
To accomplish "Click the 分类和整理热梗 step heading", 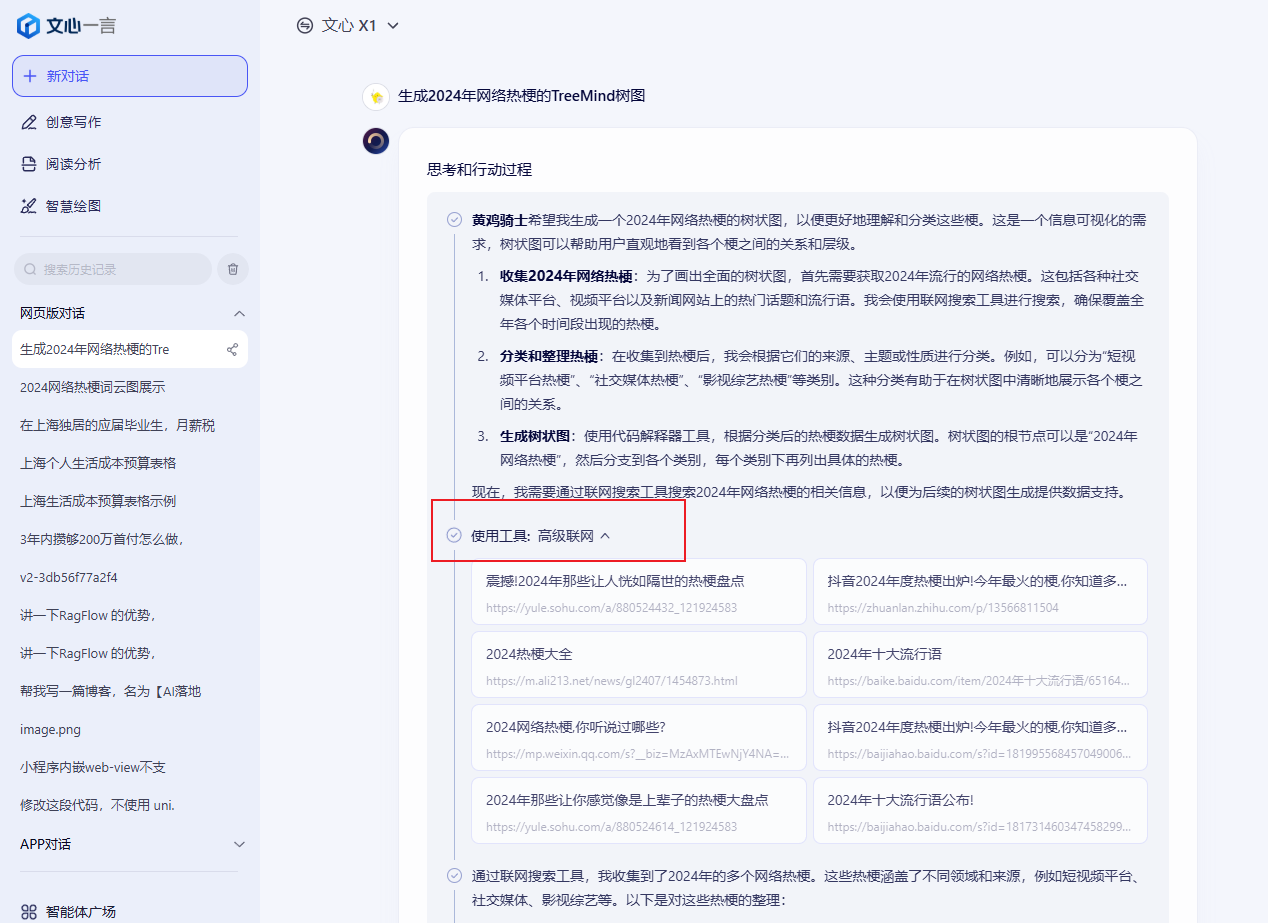I will (x=549, y=356).
